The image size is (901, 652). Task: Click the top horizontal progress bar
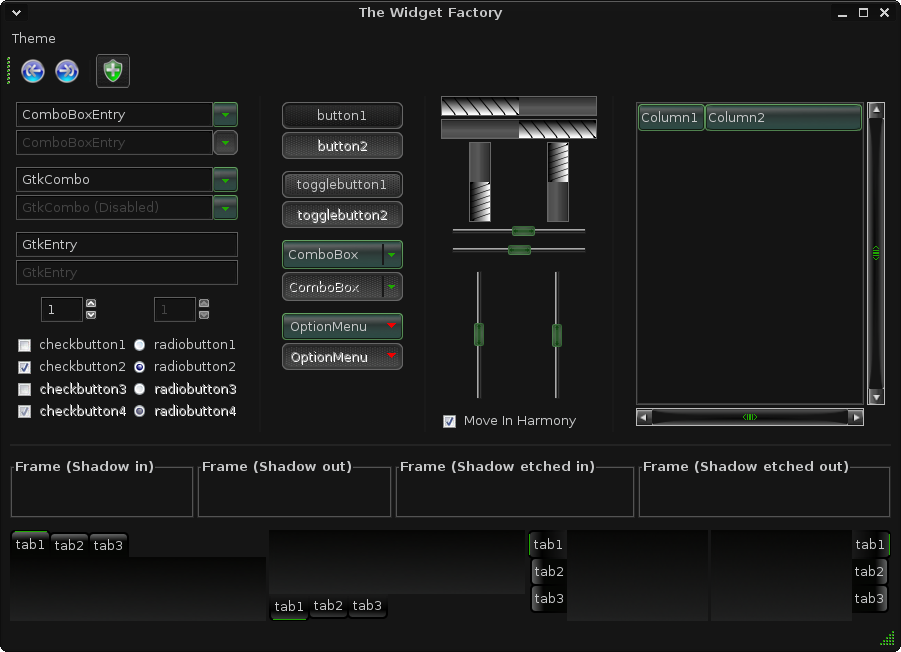tap(519, 106)
